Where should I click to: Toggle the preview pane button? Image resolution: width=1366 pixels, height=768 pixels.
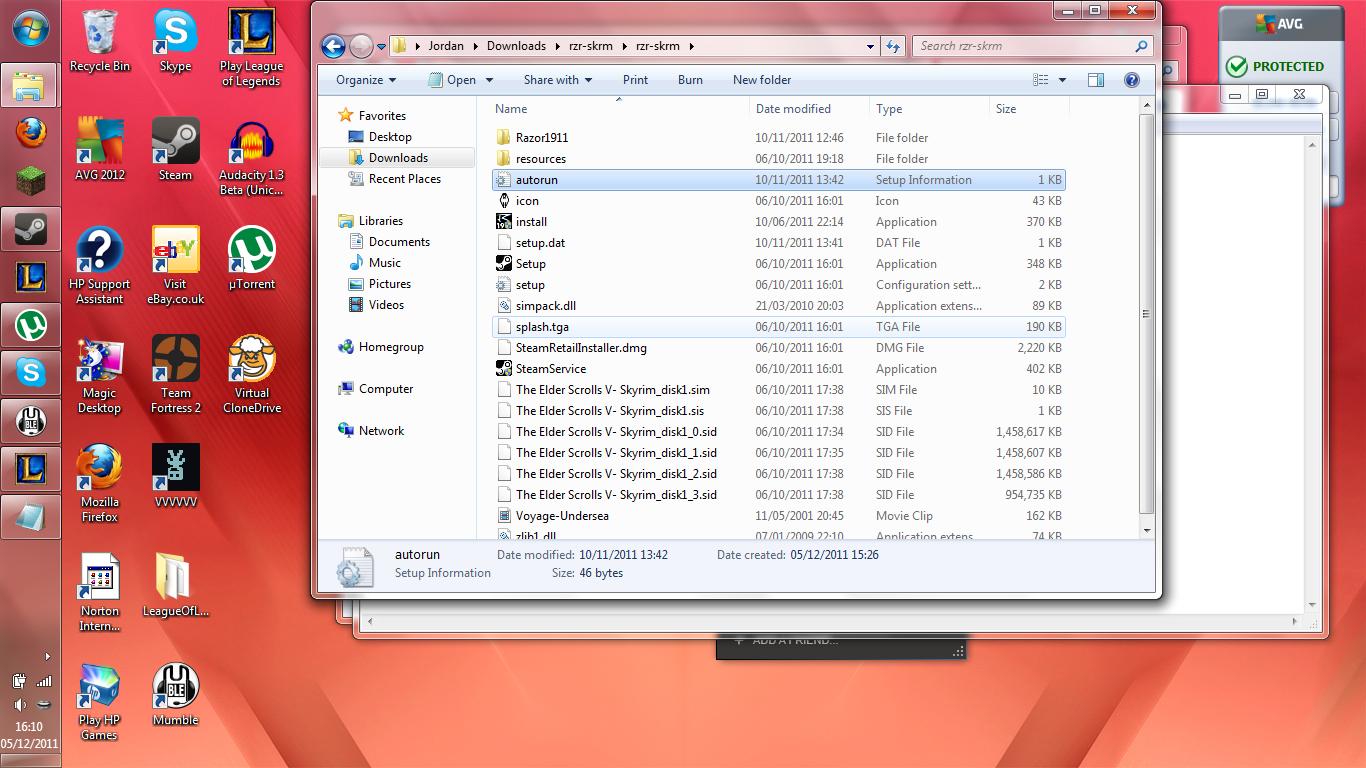[1096, 80]
